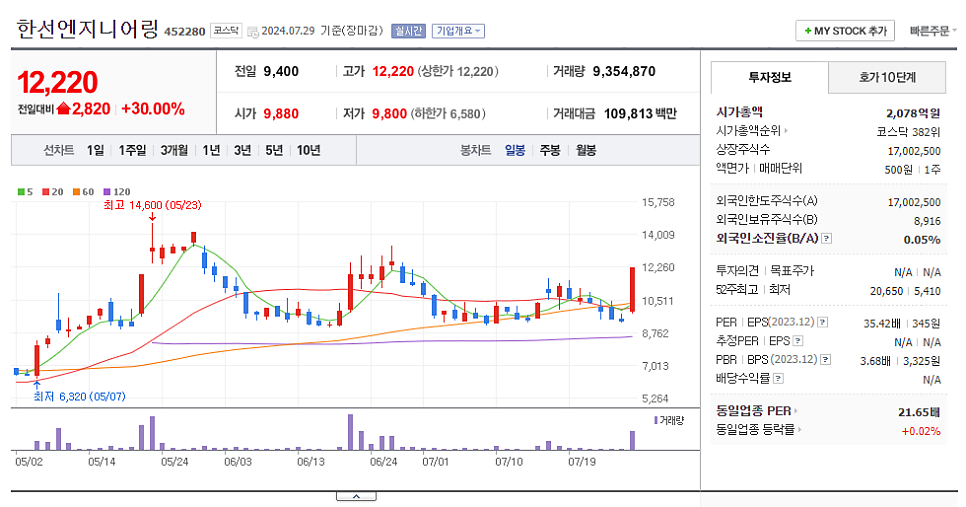Switch to the 호가10단계 tab
Viewport: 966px width, 507px height.
pos(887,78)
